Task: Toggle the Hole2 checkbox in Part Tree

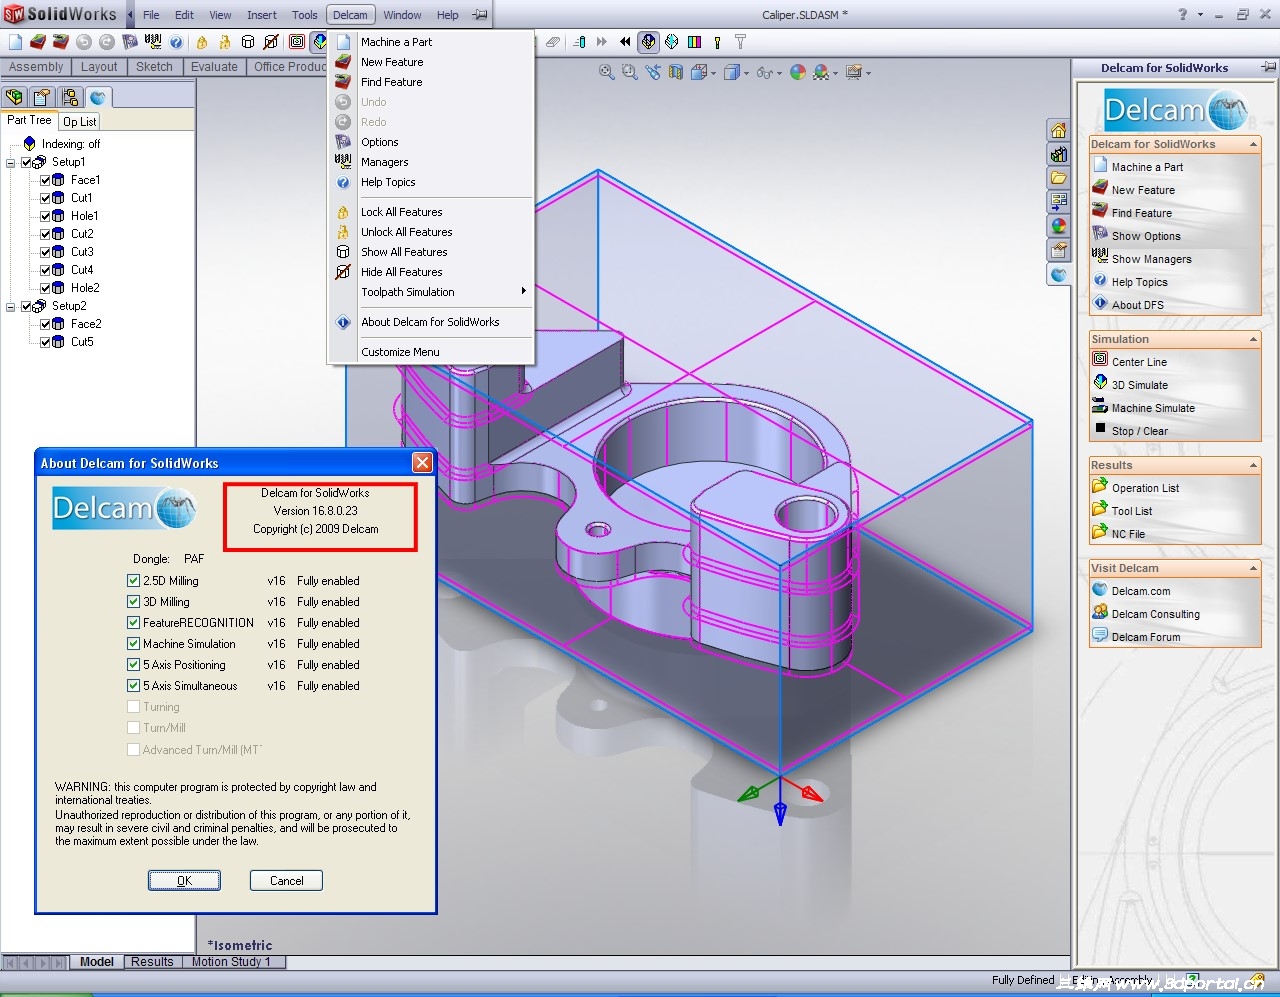Action: click(x=45, y=288)
